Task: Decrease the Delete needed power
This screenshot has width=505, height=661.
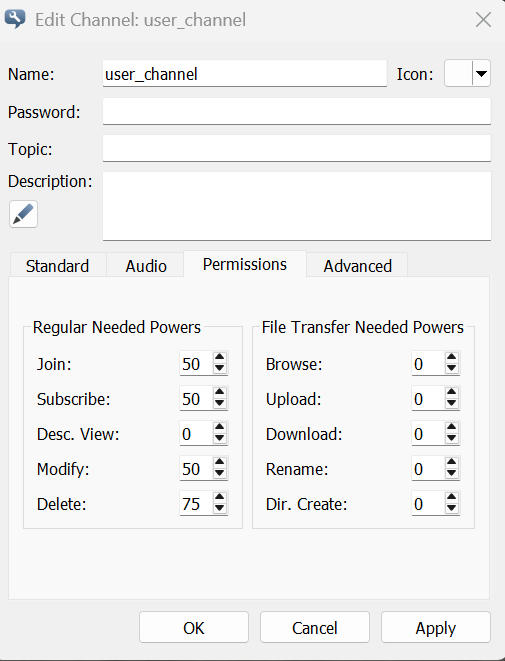Action: click(219, 508)
